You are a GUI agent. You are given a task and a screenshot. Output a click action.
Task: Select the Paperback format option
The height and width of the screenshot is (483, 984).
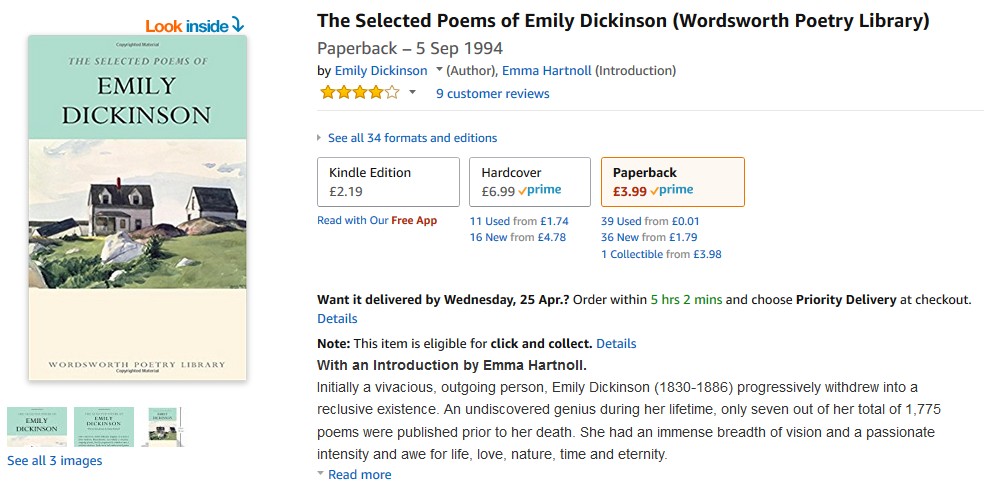click(x=672, y=181)
